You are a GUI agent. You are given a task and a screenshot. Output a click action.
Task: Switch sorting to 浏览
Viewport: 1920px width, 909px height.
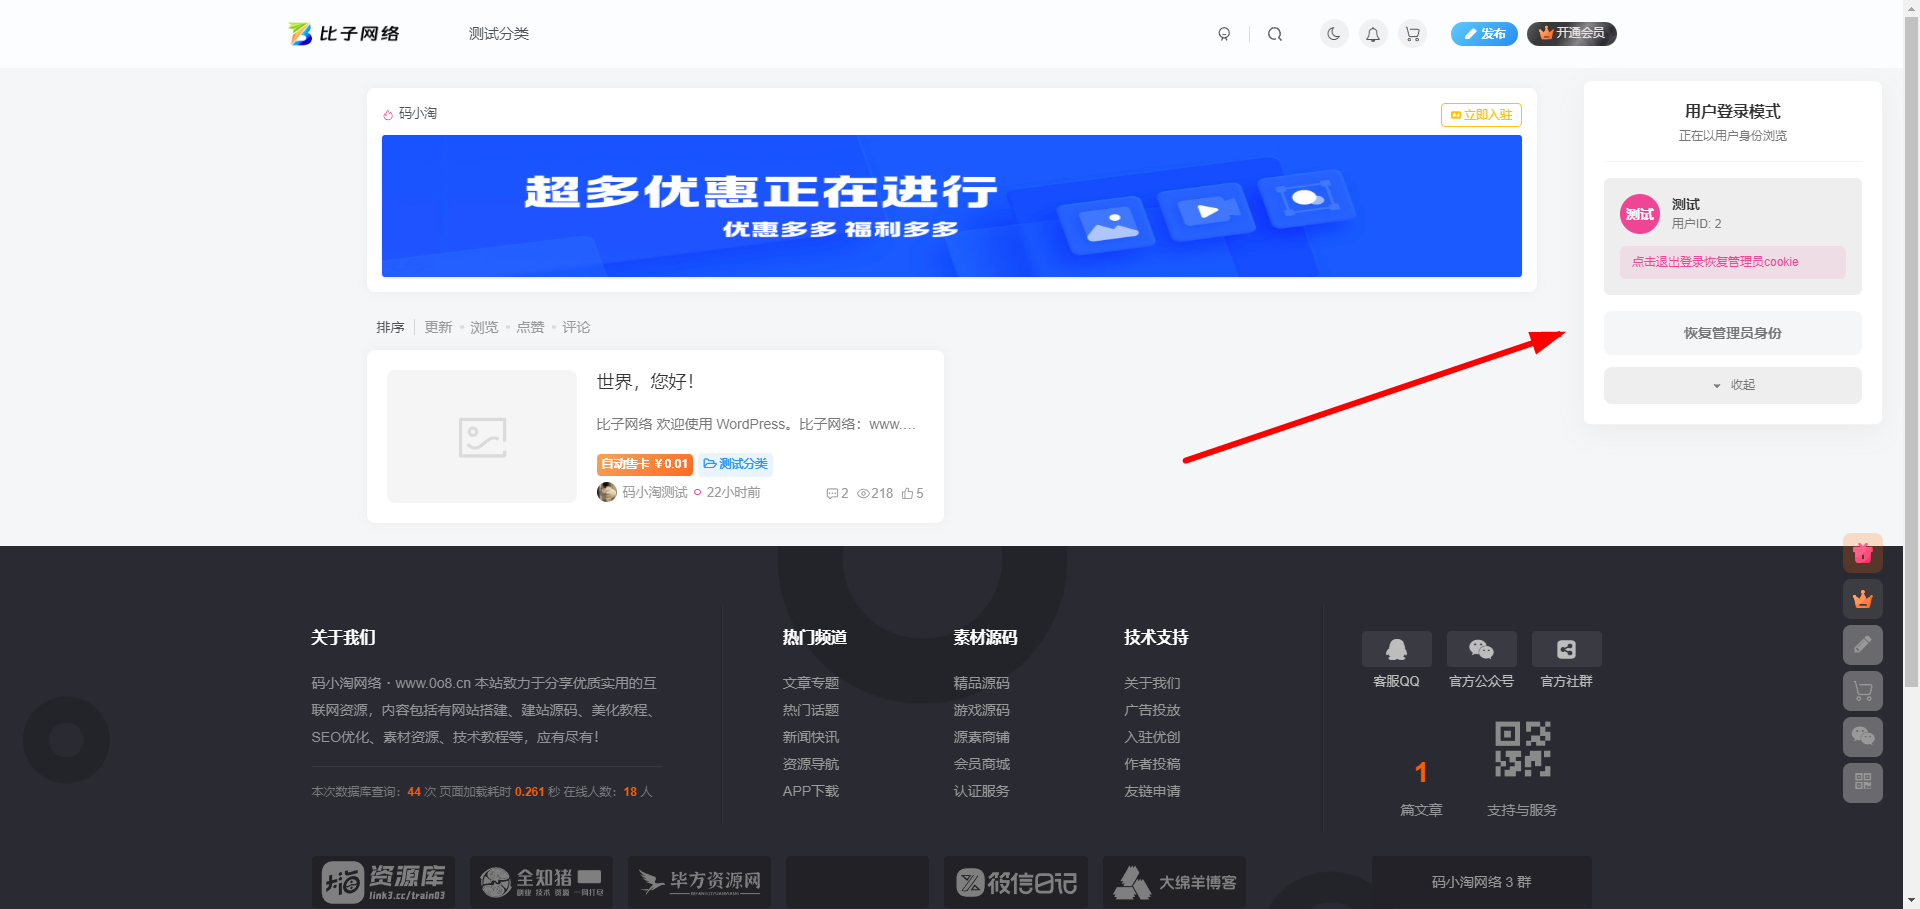484,327
